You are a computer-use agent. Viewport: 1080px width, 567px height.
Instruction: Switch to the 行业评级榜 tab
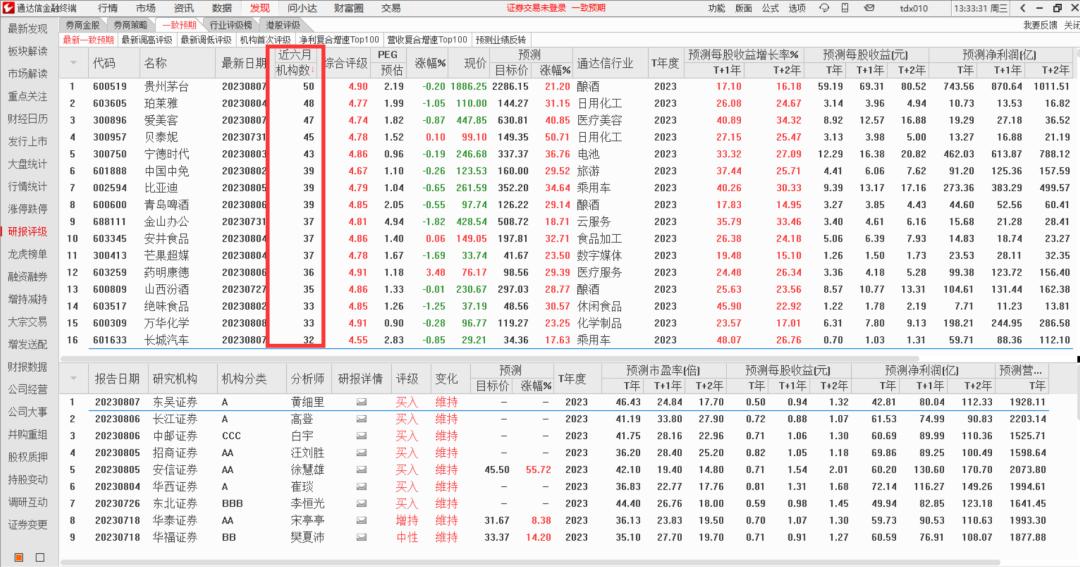click(x=231, y=25)
